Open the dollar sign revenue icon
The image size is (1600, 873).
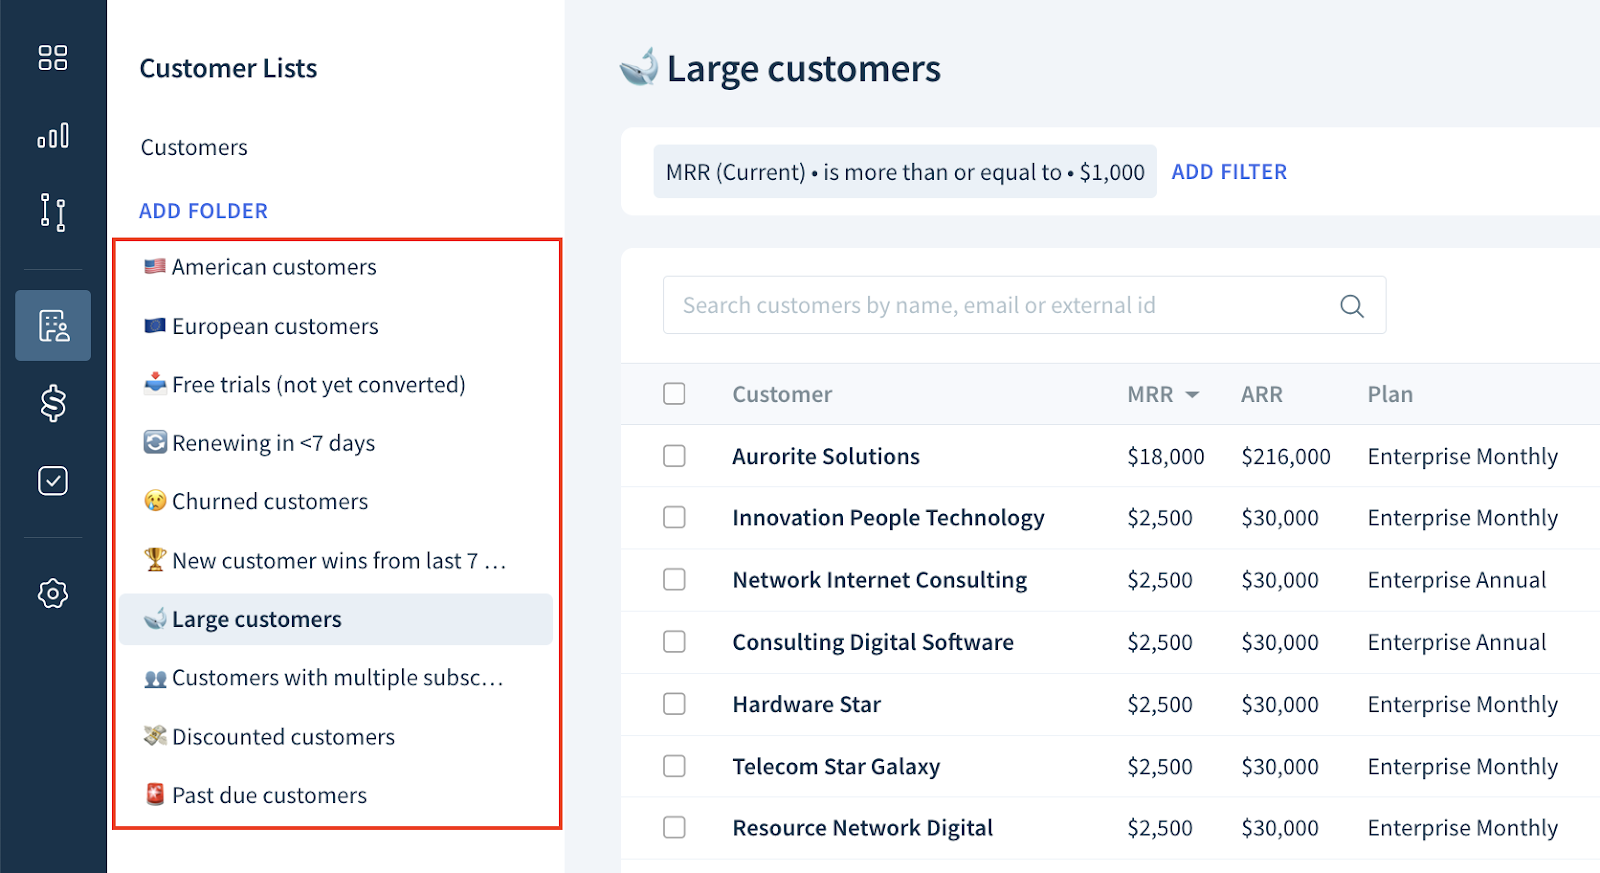[x=53, y=403]
